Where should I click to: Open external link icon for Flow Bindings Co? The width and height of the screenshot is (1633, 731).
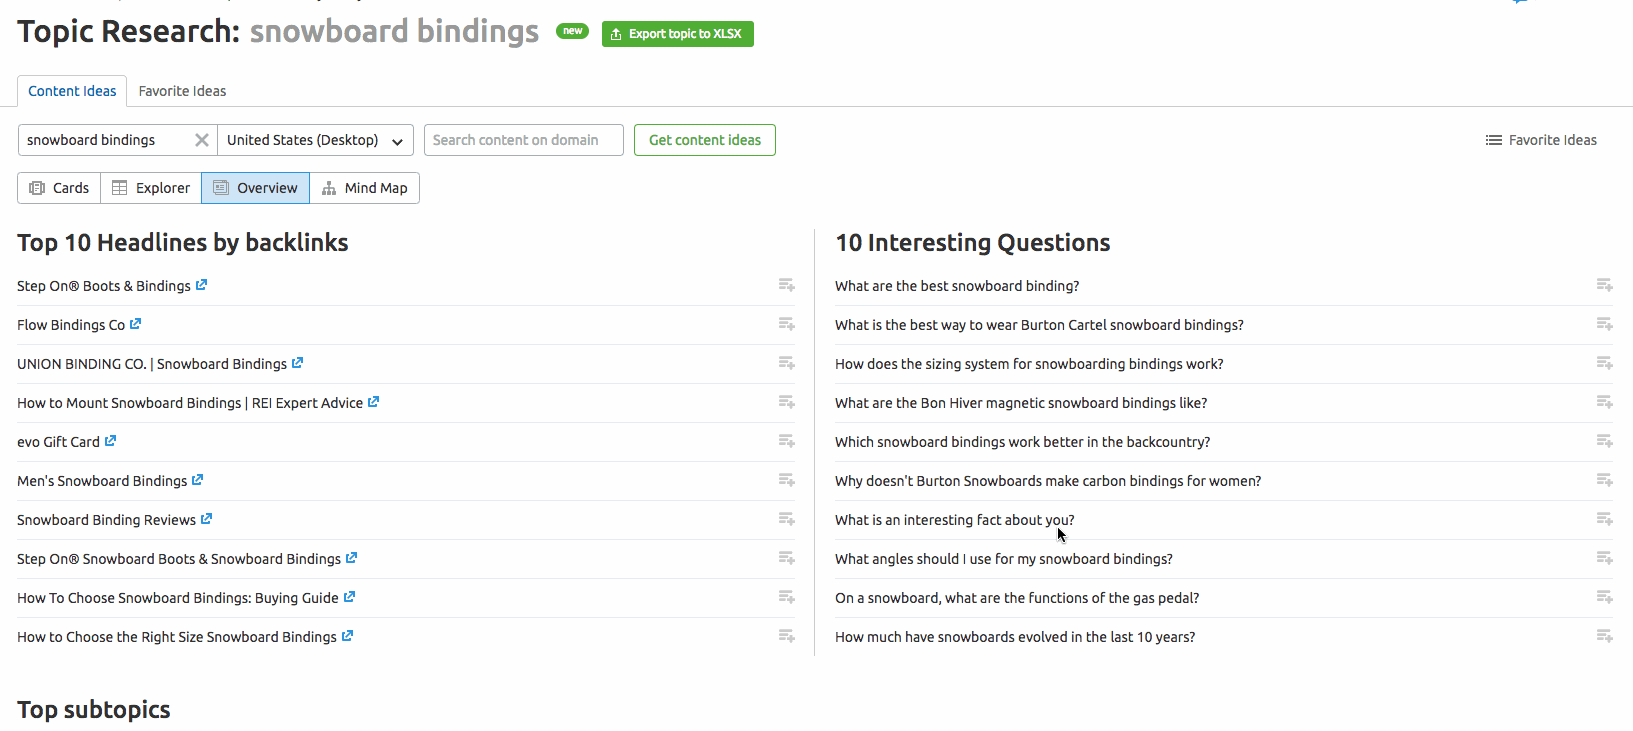tap(136, 324)
